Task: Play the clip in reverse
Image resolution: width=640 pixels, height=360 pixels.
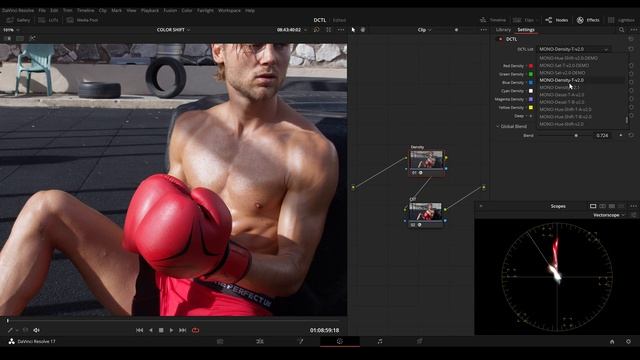Action: [151, 330]
